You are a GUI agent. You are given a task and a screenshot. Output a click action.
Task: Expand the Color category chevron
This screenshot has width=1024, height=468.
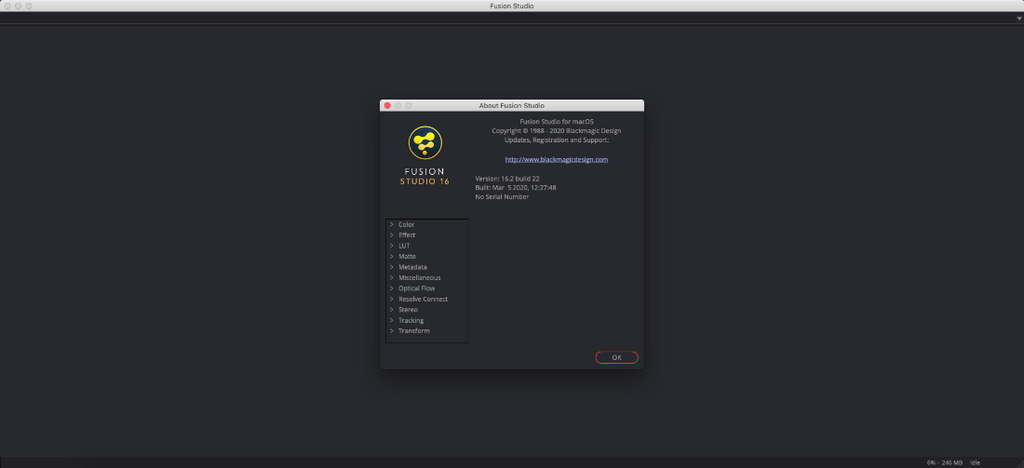point(391,225)
